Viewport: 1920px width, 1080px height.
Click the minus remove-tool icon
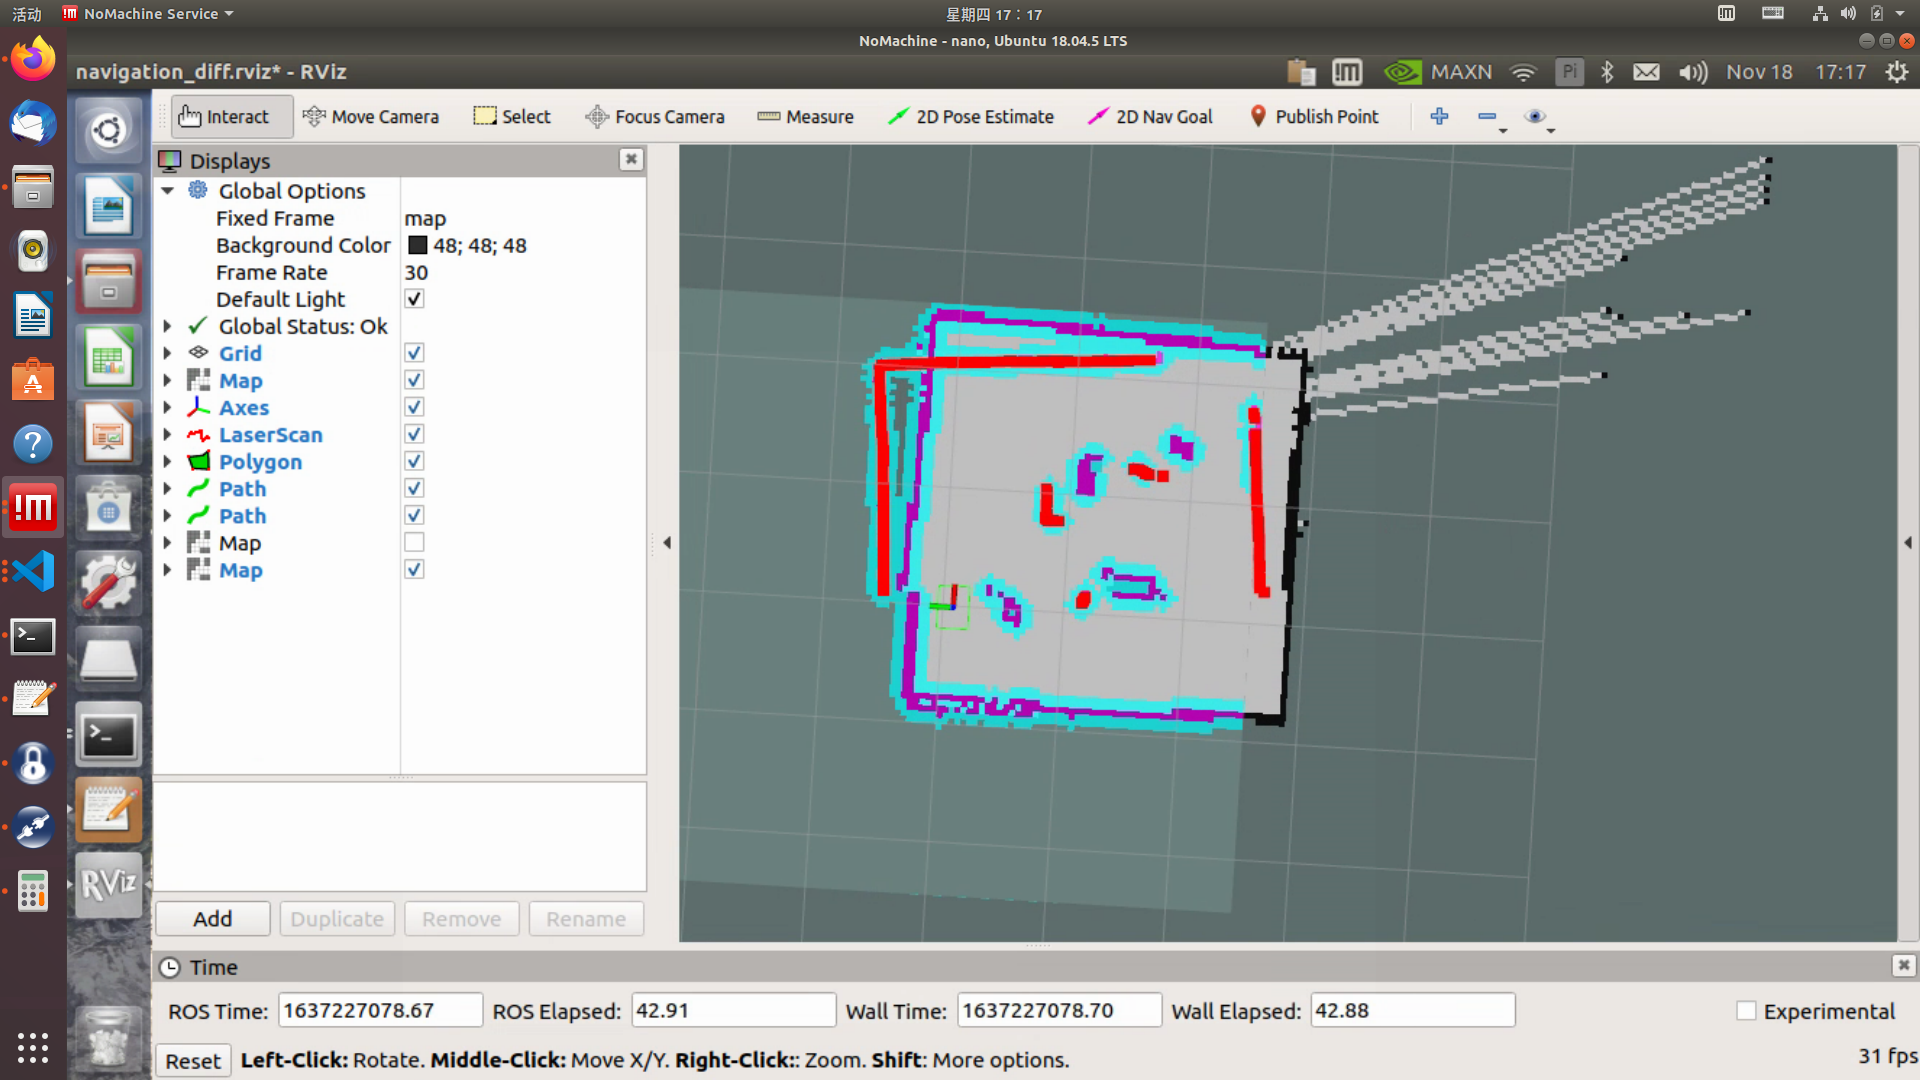(1487, 117)
